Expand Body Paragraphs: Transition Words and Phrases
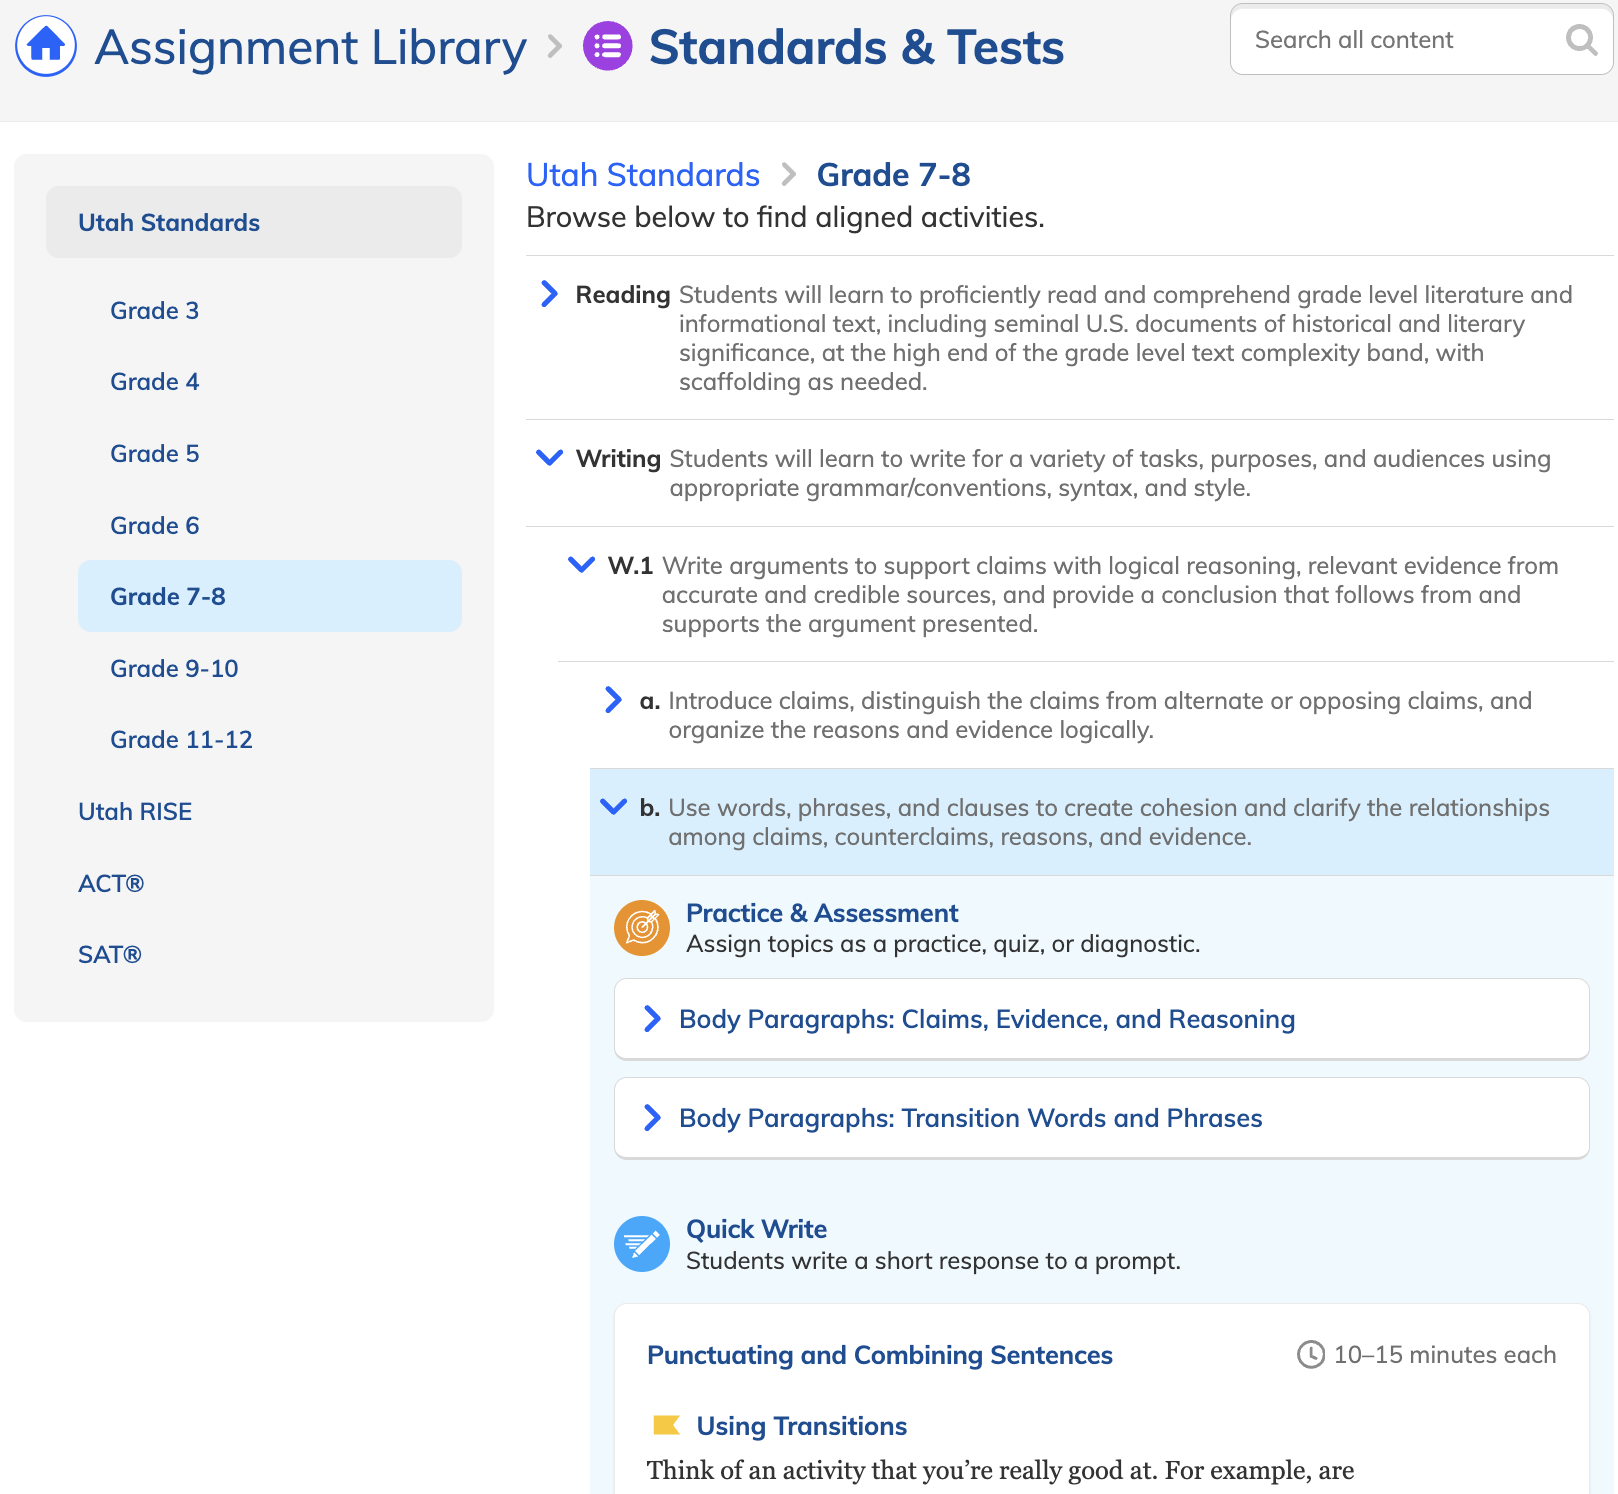Screen dimensions: 1618x1494 (1101, 1118)
